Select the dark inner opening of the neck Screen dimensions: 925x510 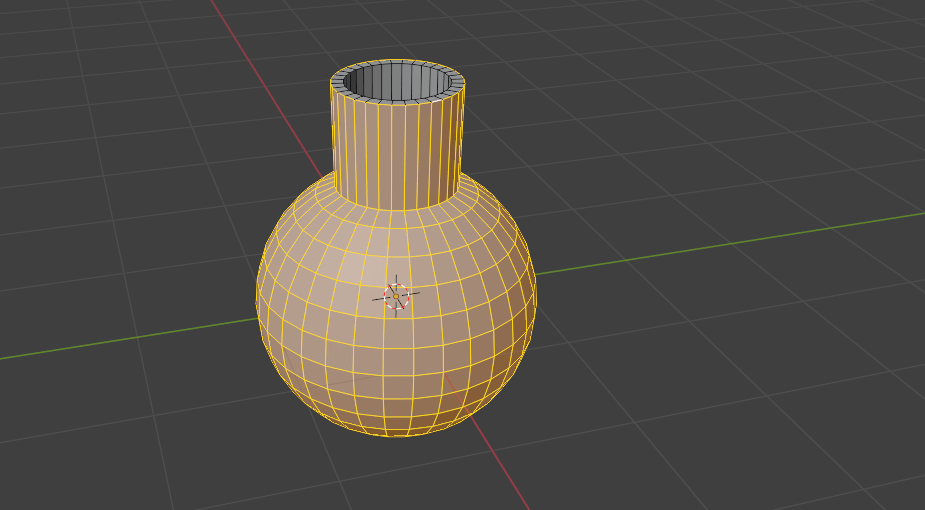tap(397, 82)
